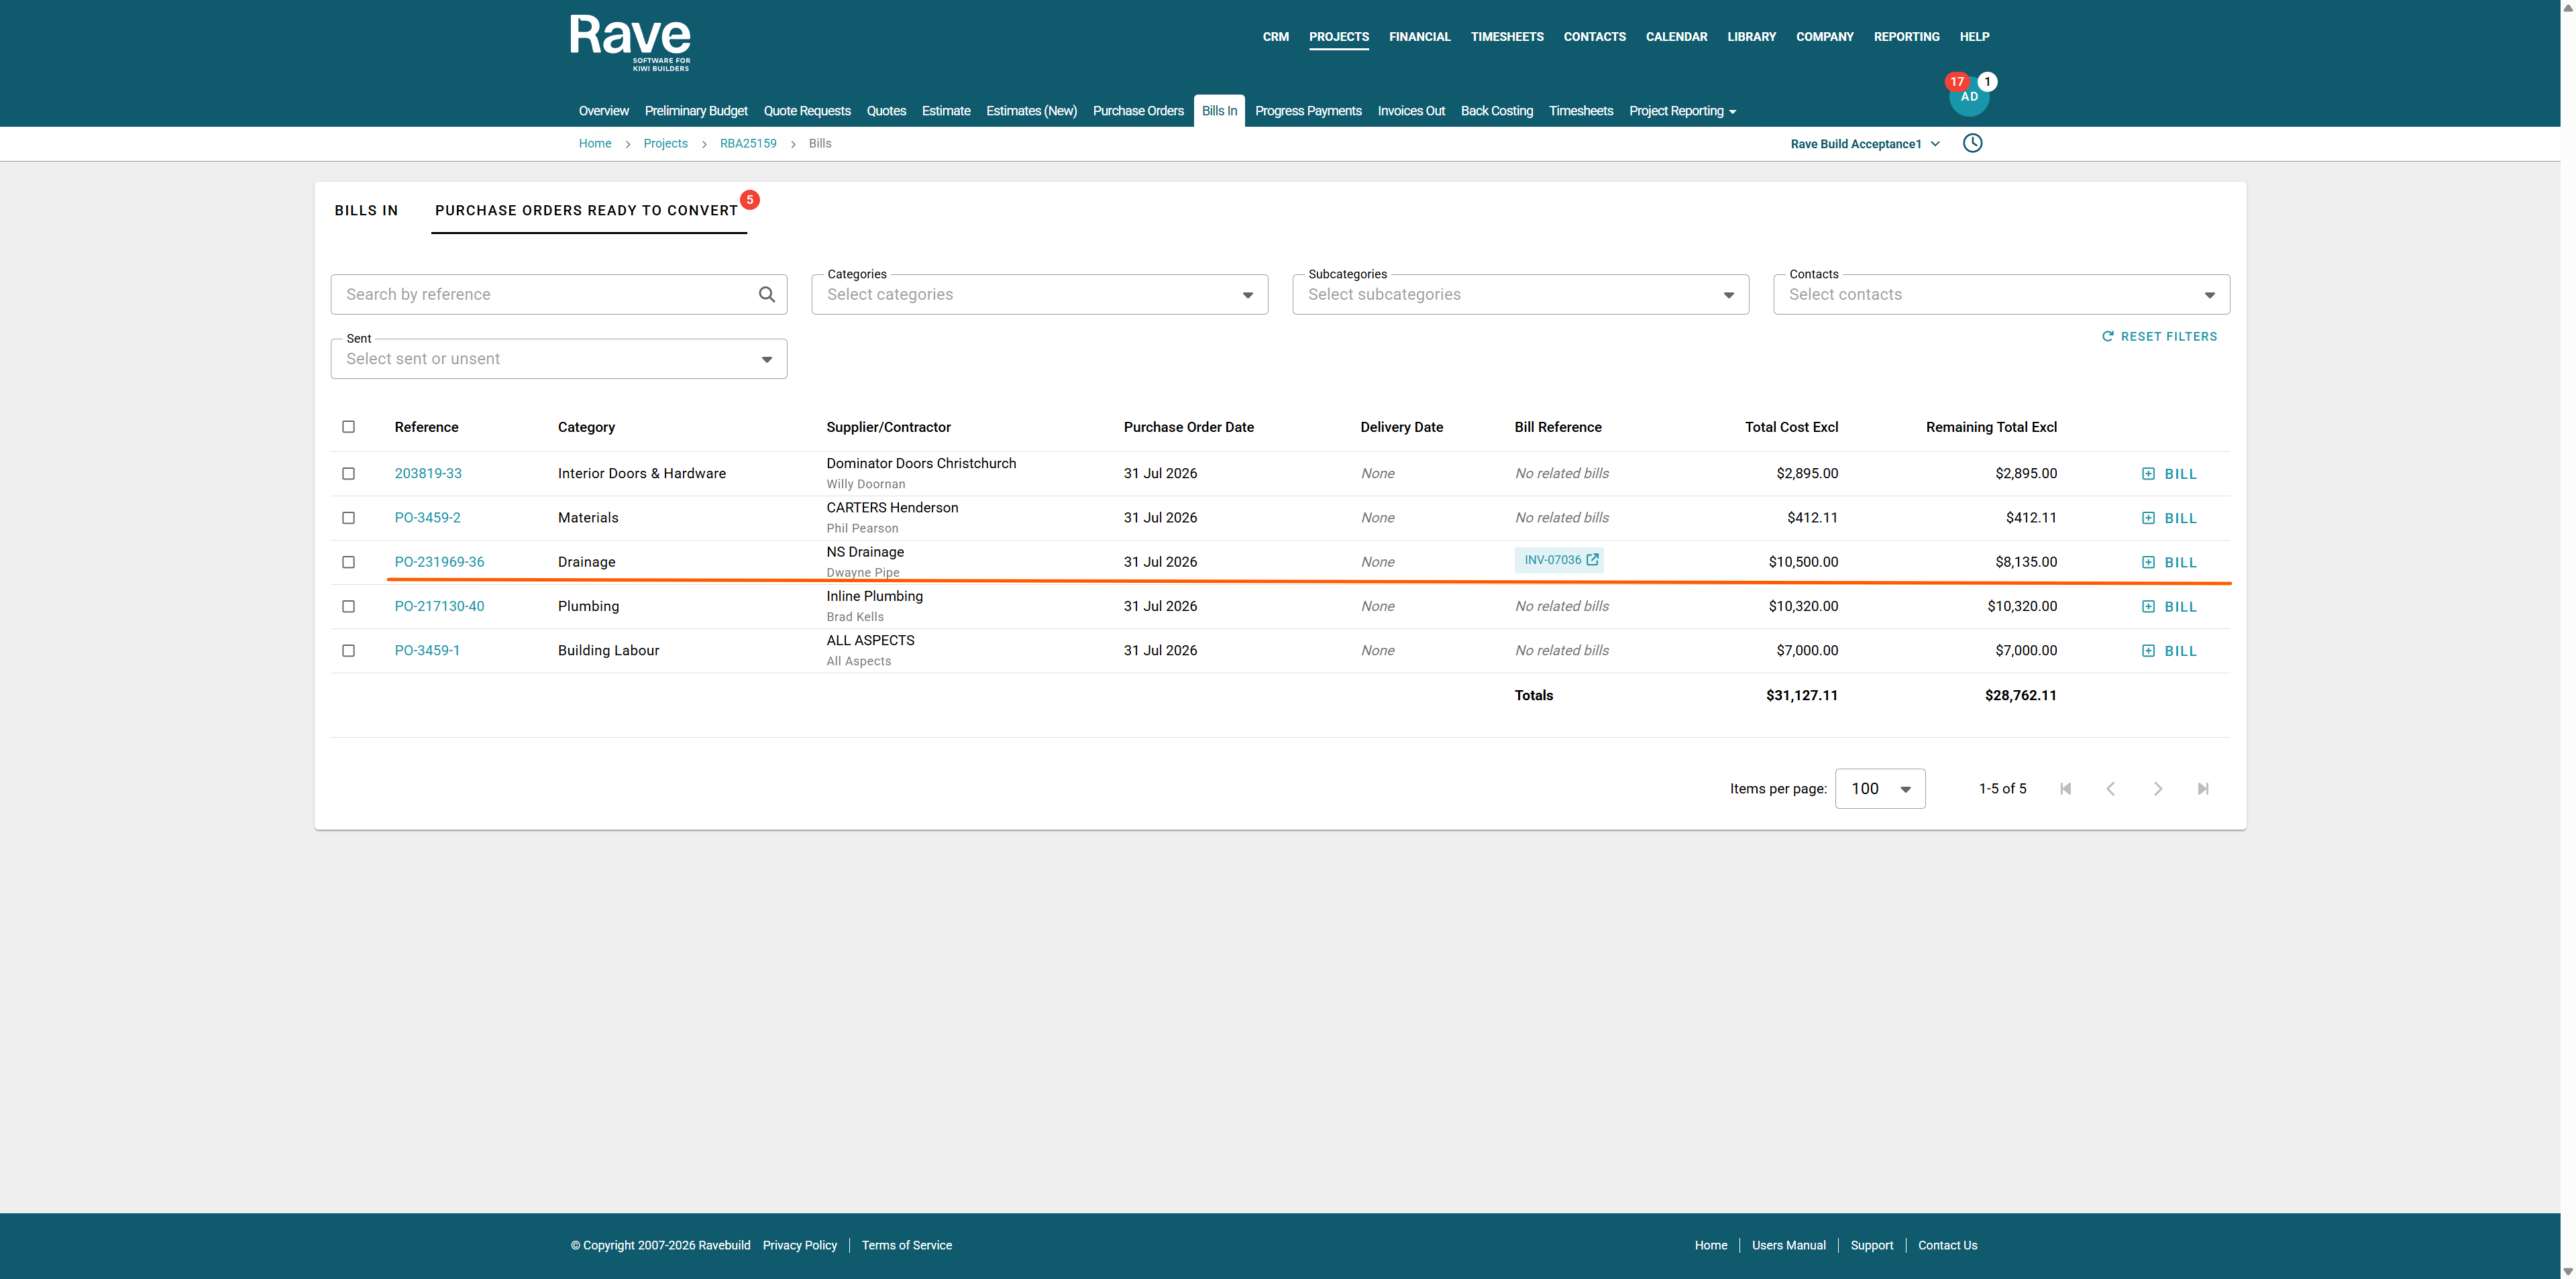The height and width of the screenshot is (1279, 2576).
Task: Open the Calendar menu
Action: tap(1676, 37)
